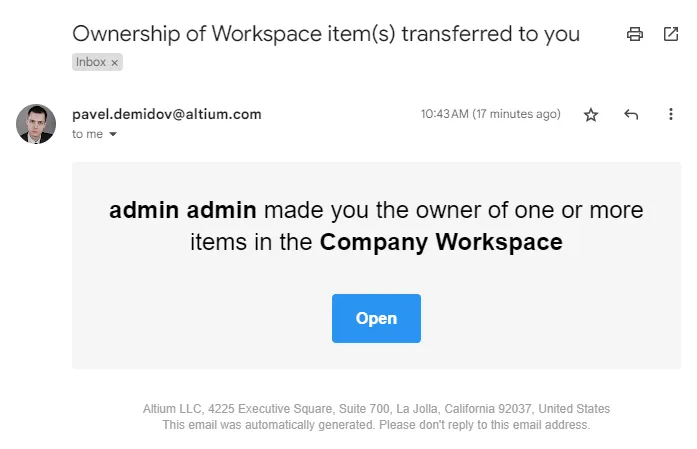The image size is (697, 449).
Task: Expand recipient details arrow beside "to me"
Action: 113,134
